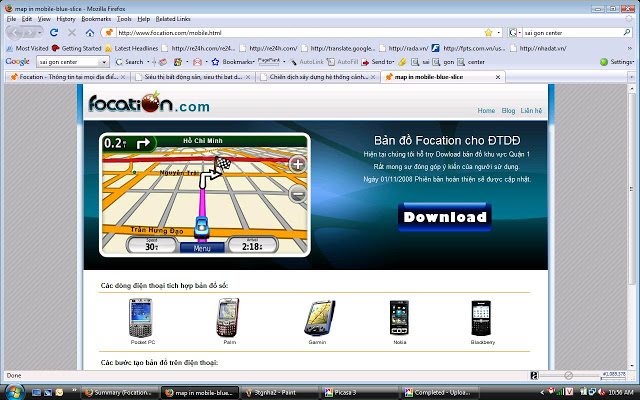Click the Gmail envelope toolbar icon
The image size is (640, 400).
(198, 62)
